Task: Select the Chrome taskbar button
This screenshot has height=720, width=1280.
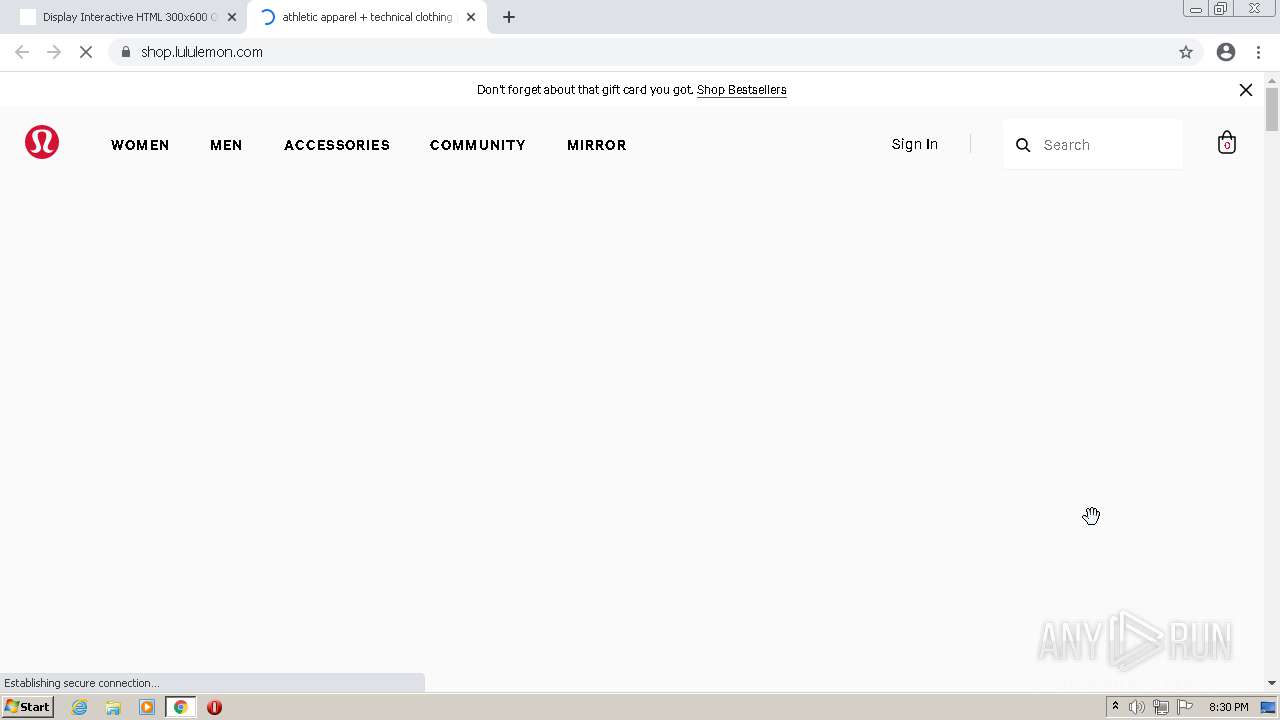Action: [181, 707]
